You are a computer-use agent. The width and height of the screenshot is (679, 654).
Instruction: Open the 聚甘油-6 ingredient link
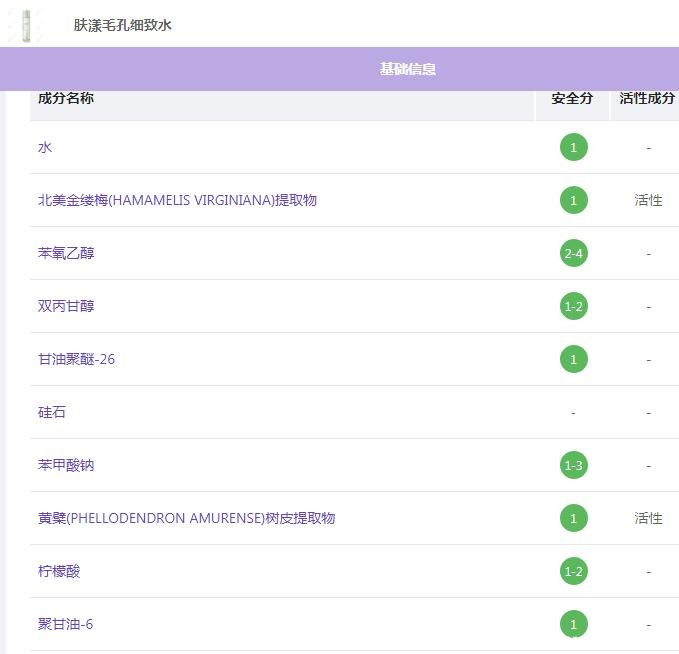point(65,624)
